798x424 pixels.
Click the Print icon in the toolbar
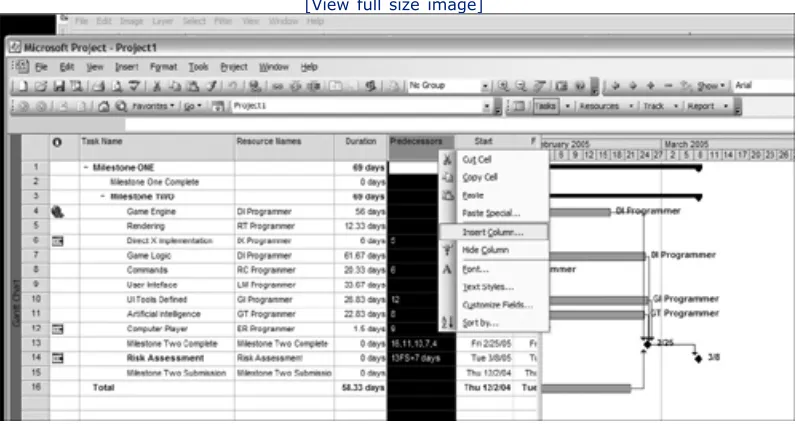[x=99, y=86]
